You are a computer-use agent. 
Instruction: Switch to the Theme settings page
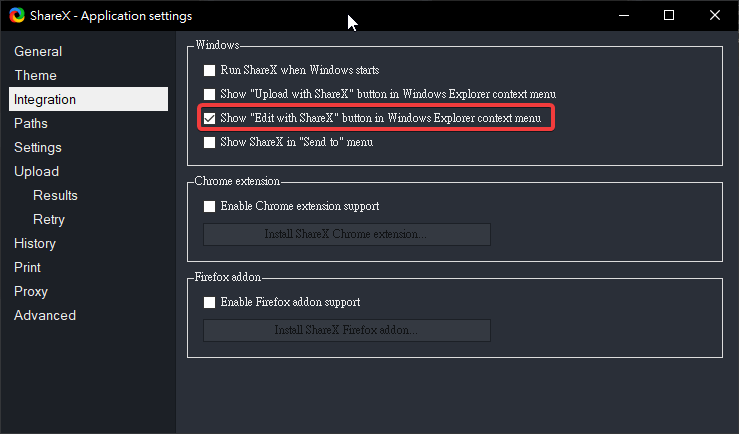click(35, 75)
